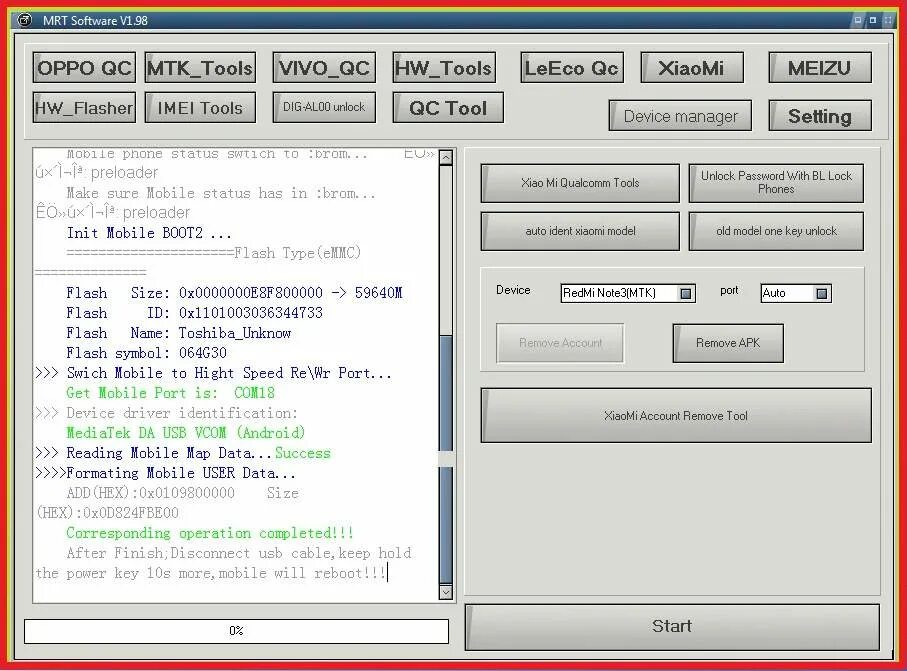Open the HW_Tools section
This screenshot has width=907, height=671.
pos(444,68)
